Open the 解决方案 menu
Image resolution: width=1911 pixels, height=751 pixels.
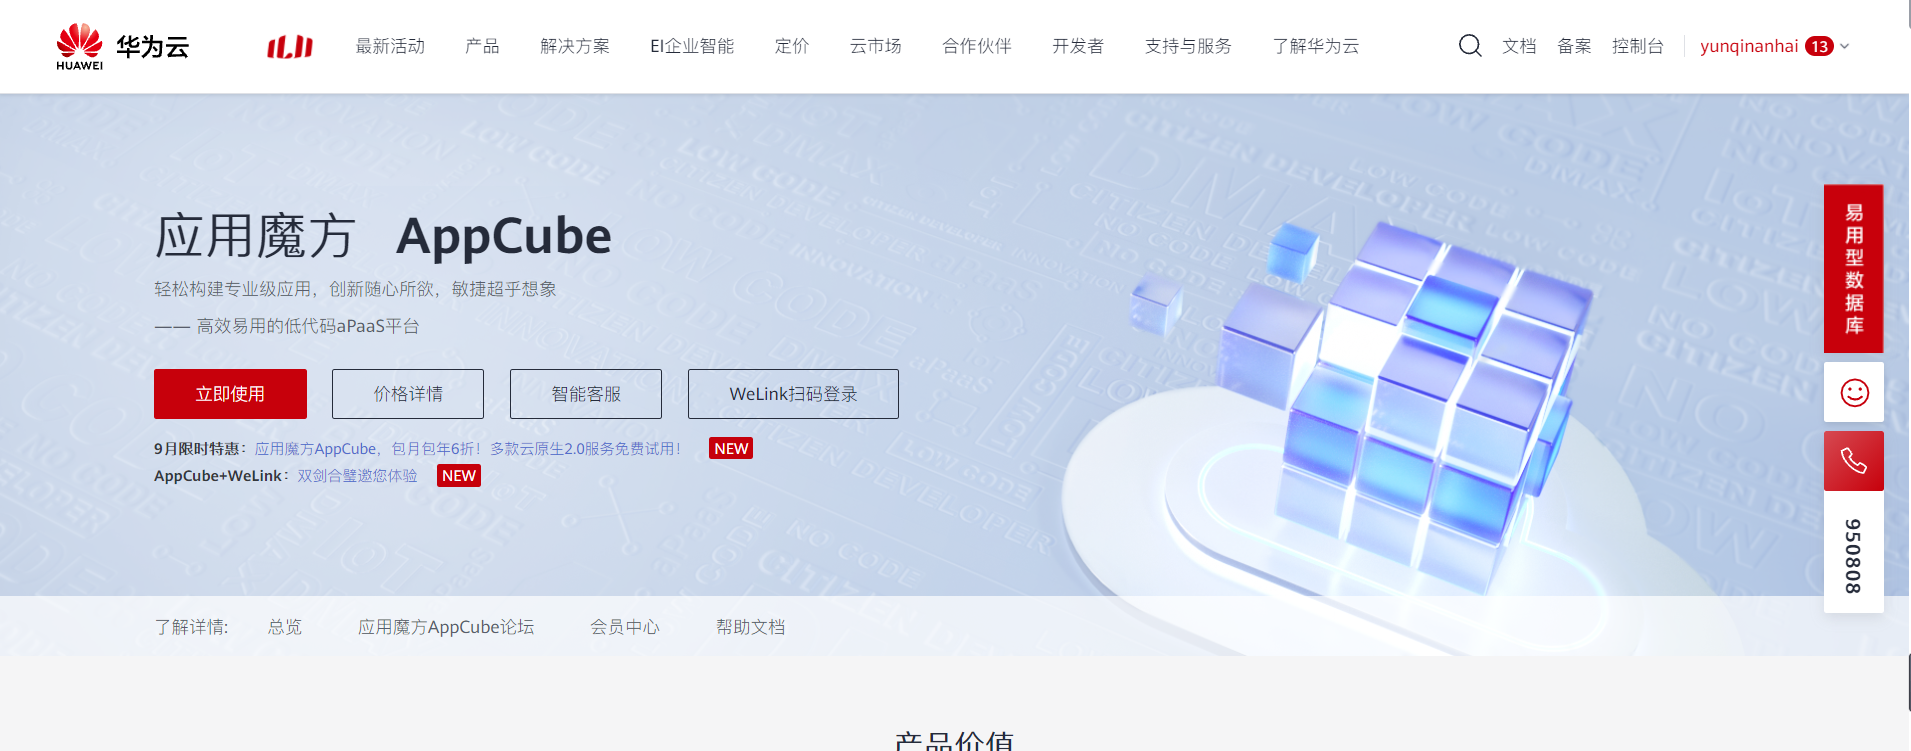[575, 46]
